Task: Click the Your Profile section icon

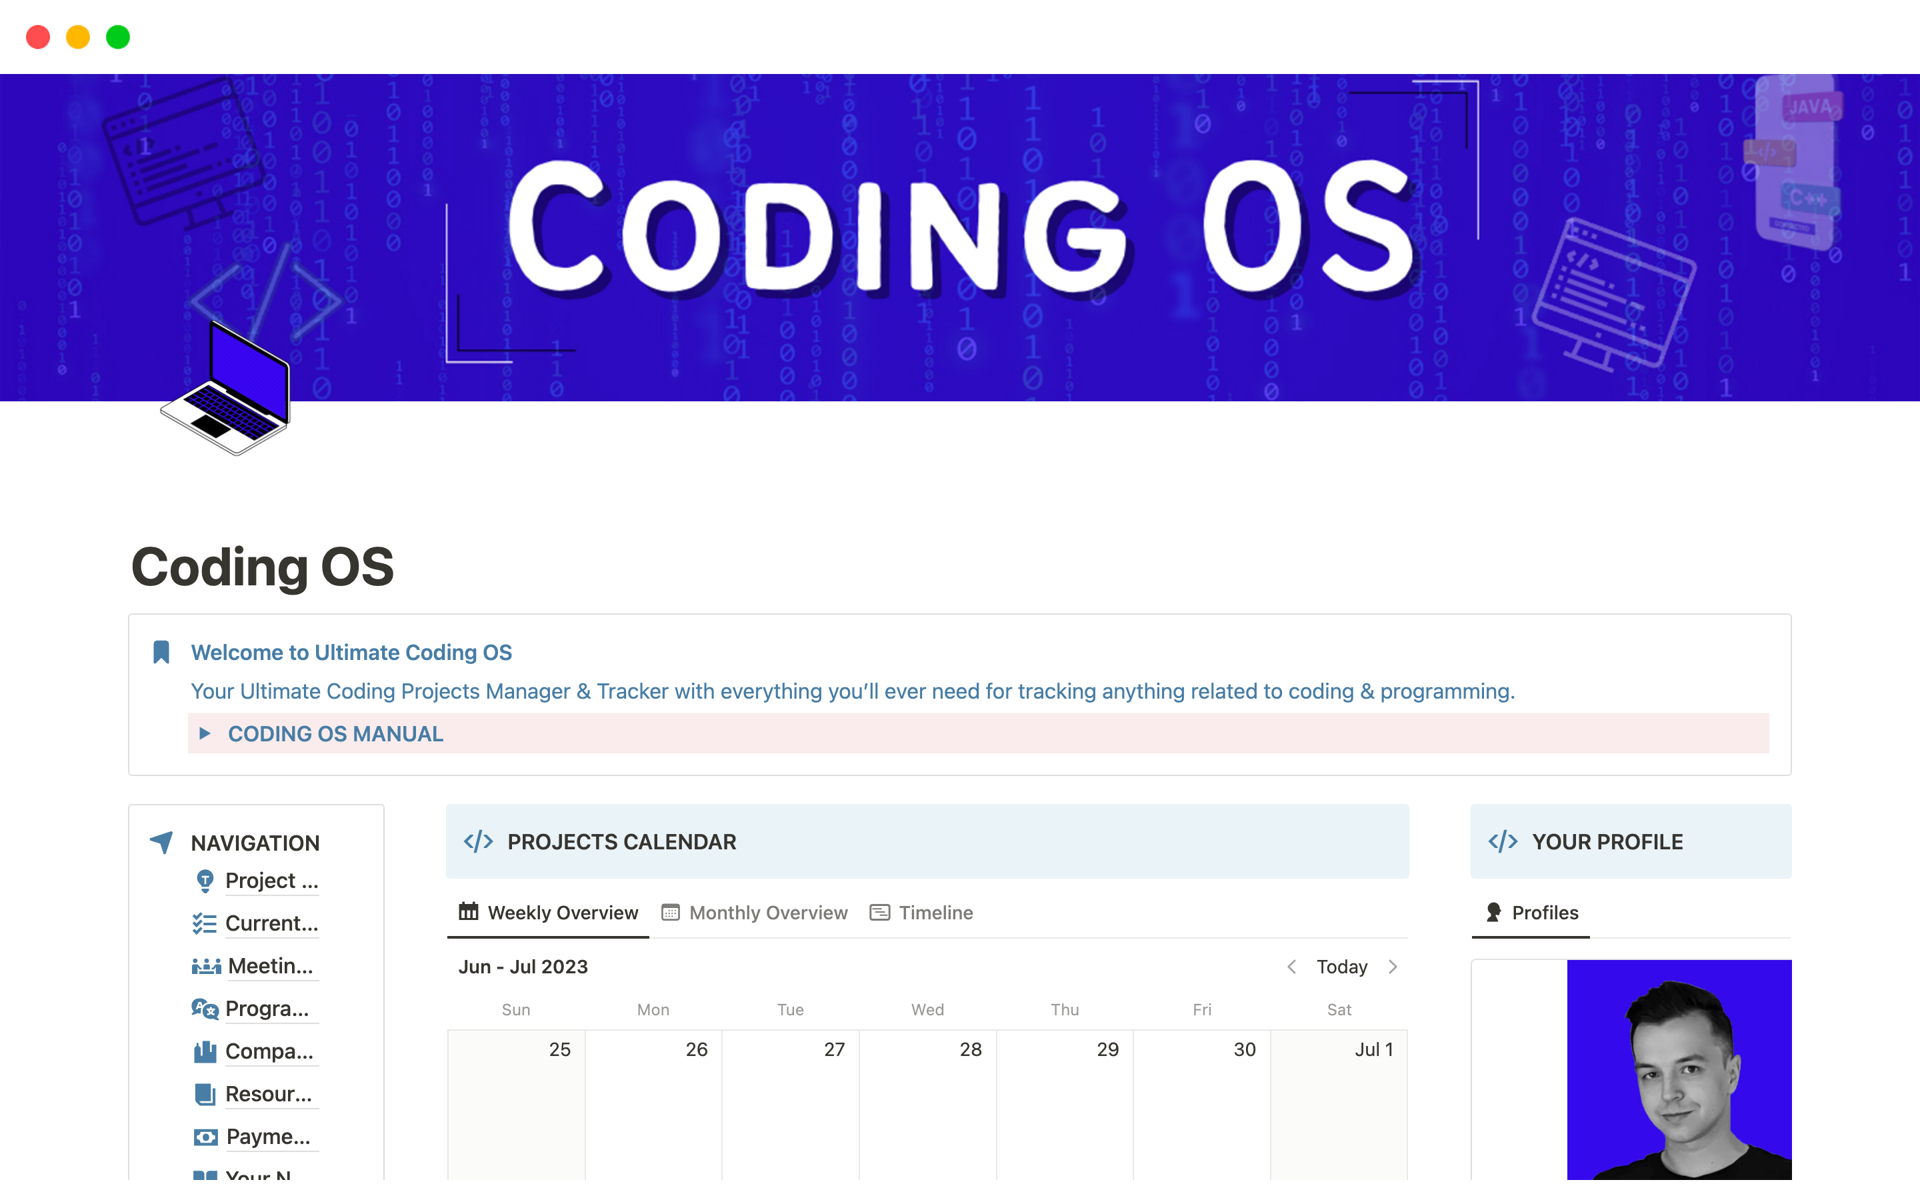Action: (x=1503, y=841)
